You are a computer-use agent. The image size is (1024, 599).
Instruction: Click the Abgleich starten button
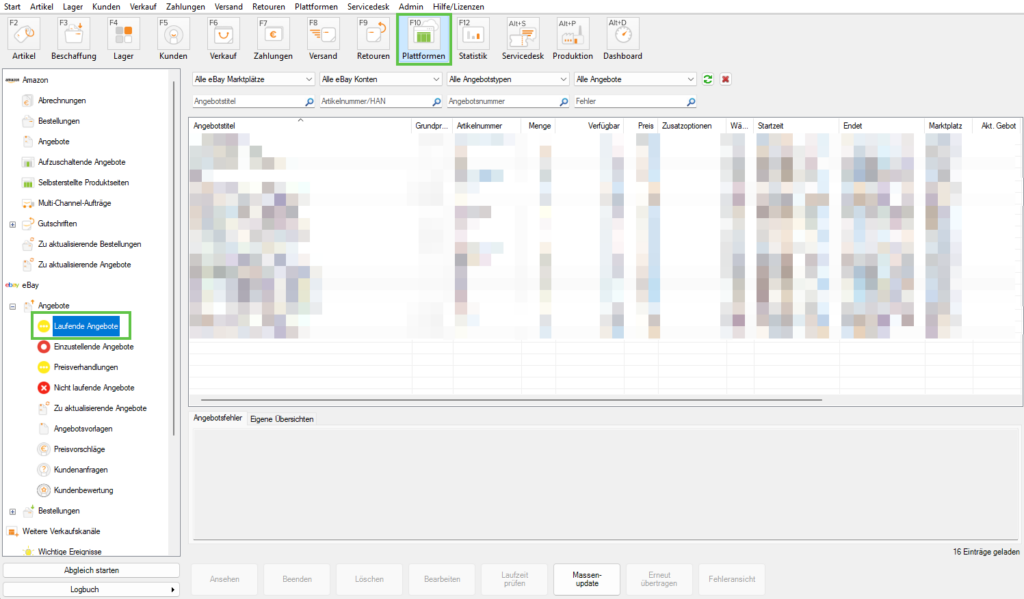[x=91, y=570]
